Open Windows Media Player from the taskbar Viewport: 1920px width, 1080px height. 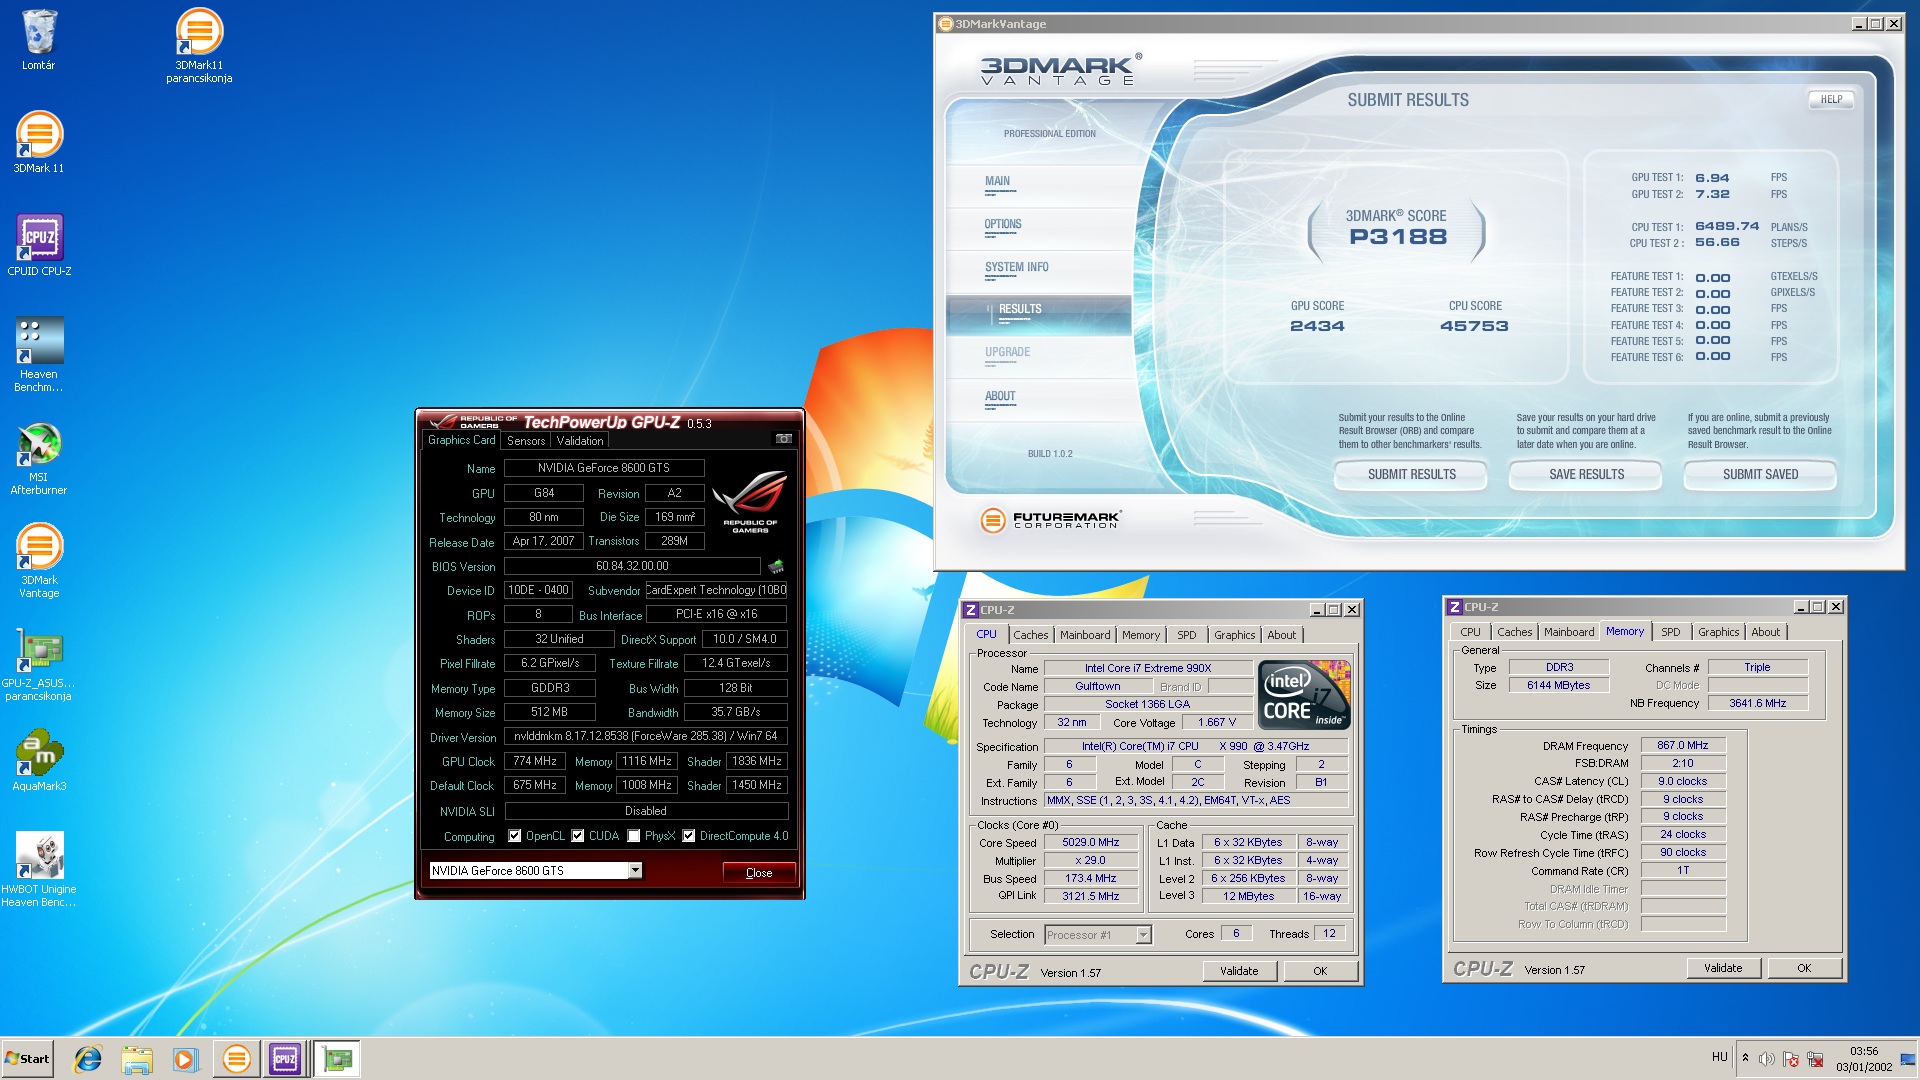185,1059
